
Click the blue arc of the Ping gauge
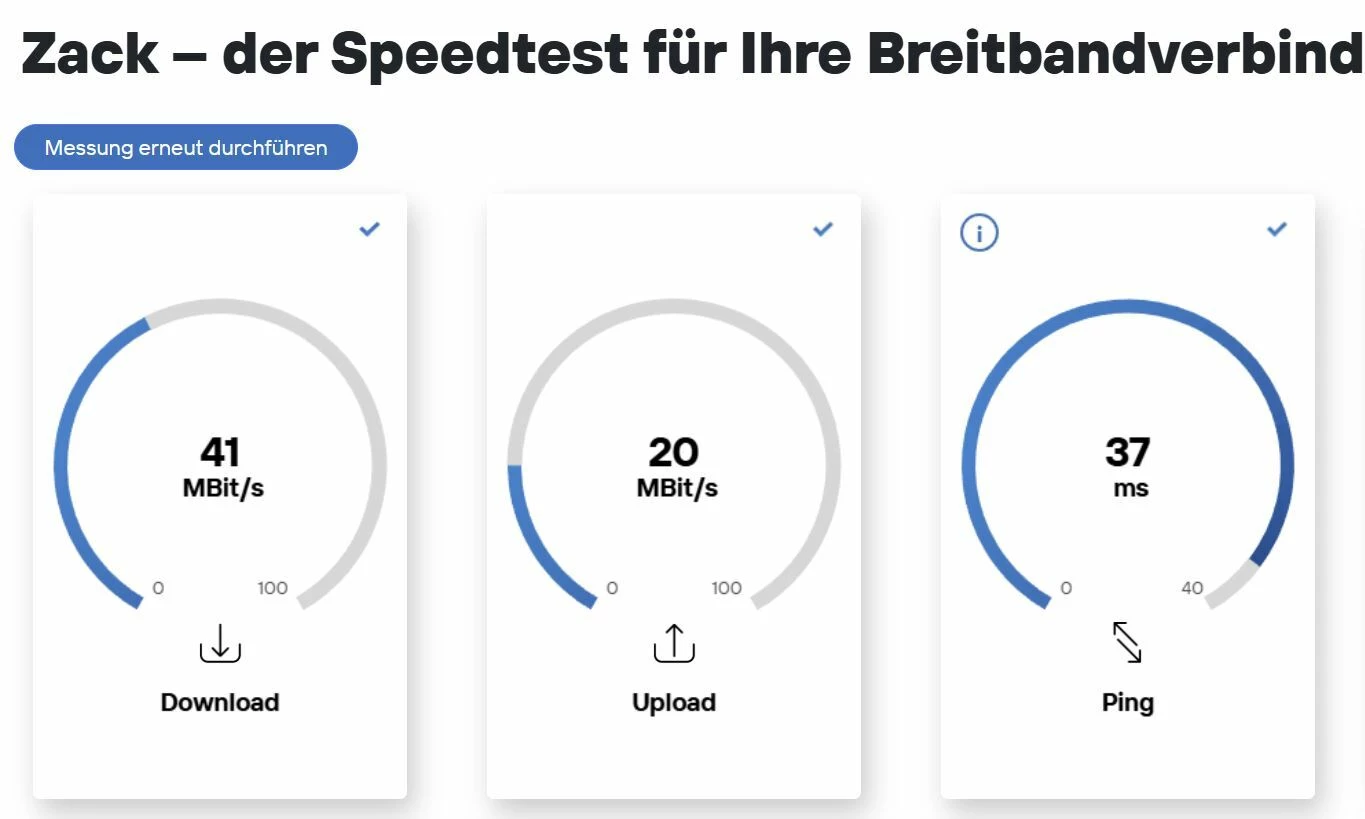click(1127, 307)
